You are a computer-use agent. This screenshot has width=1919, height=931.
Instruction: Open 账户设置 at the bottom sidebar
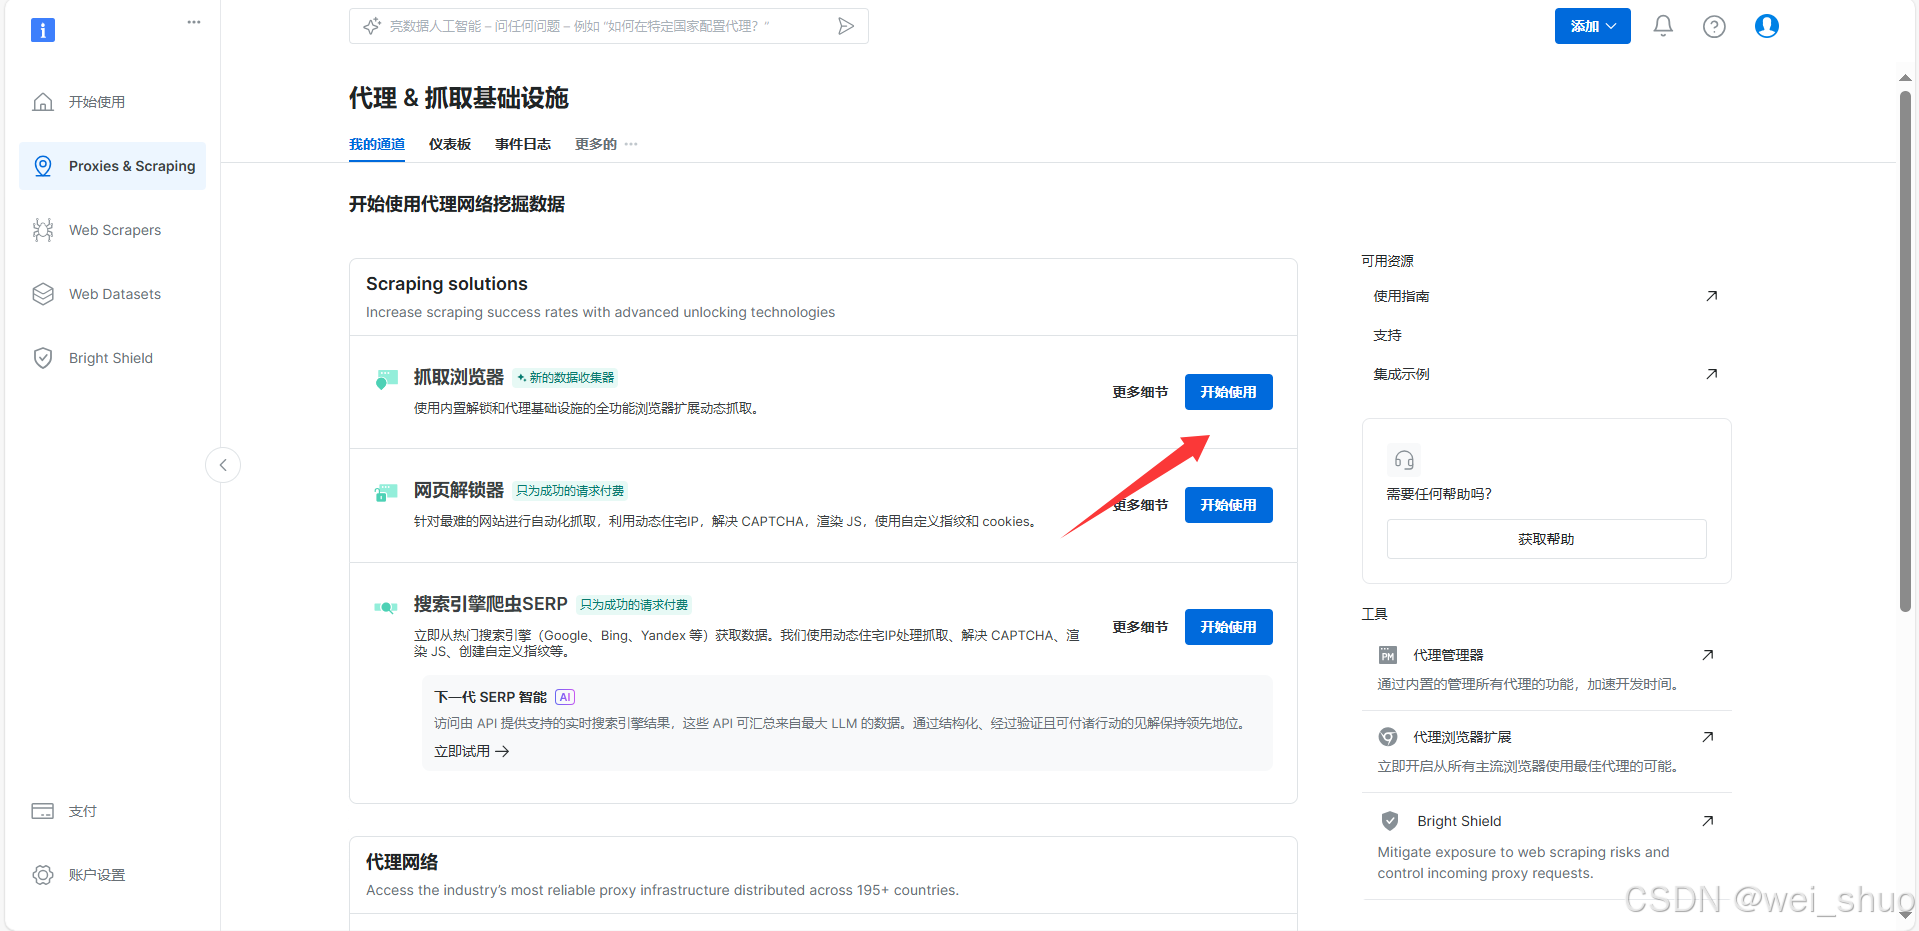coord(96,874)
